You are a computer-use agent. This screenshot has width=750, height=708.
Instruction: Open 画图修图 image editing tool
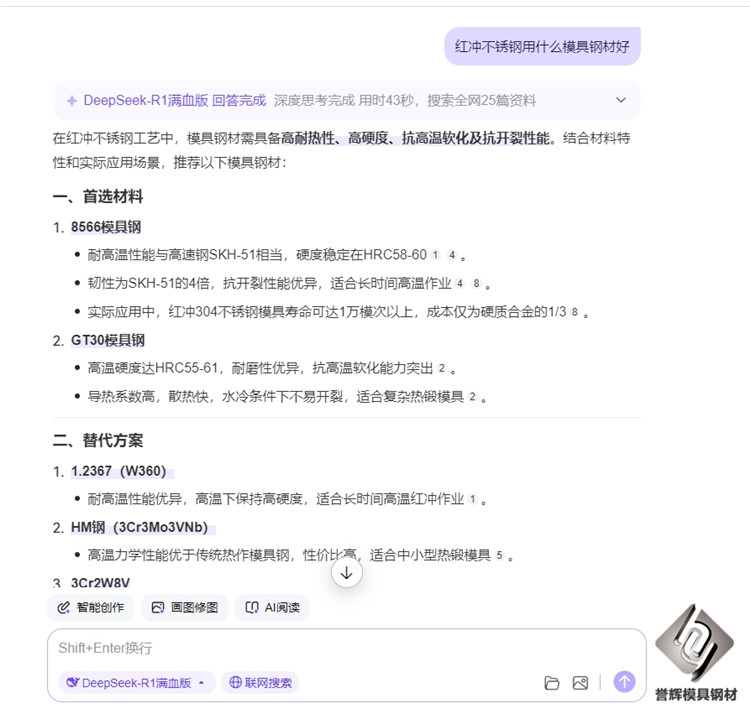click(185, 607)
